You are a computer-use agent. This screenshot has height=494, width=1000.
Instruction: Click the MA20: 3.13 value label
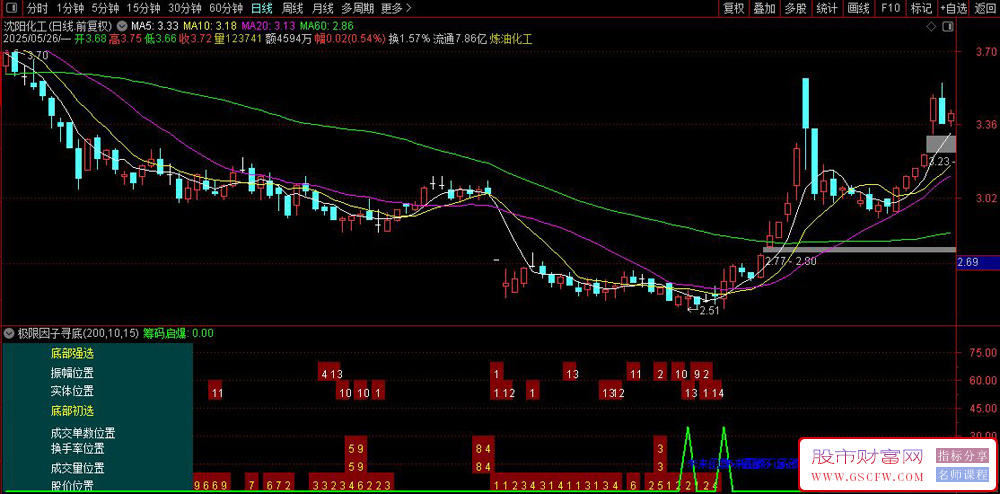268,26
